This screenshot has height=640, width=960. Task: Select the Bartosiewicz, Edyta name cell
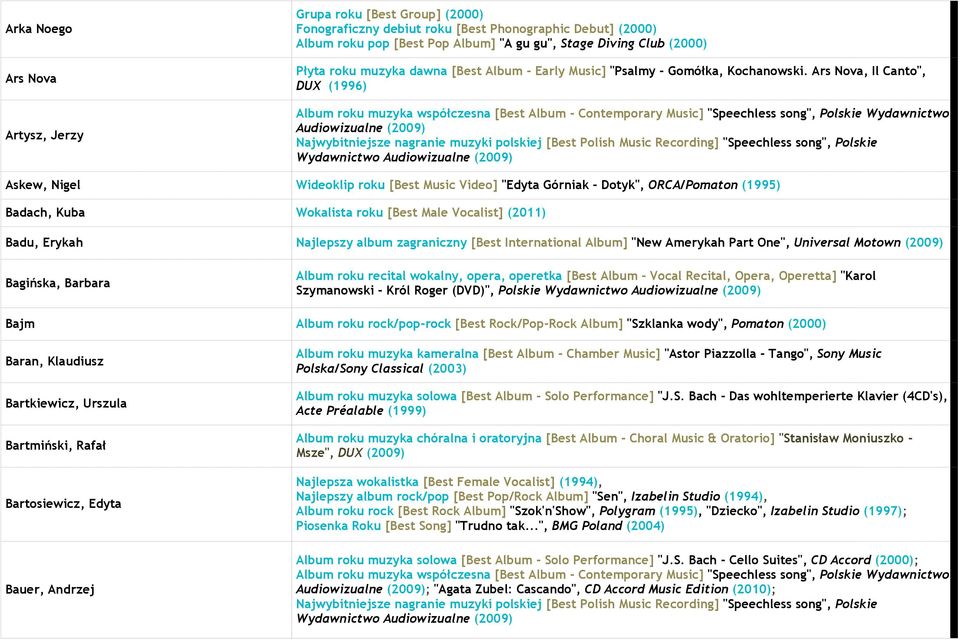pos(146,504)
